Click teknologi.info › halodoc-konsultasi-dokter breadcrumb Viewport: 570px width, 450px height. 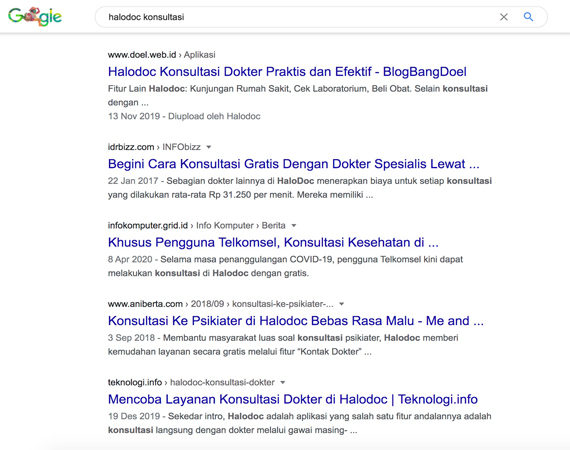[x=191, y=383]
